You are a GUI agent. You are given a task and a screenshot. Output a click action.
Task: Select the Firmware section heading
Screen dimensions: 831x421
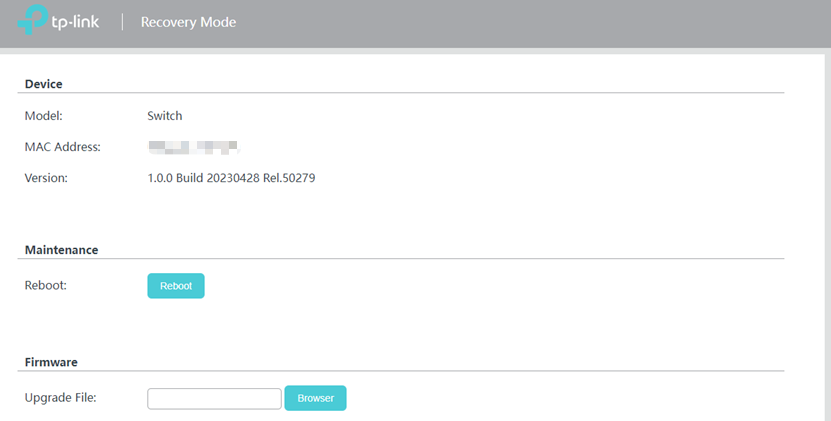pyautogui.click(x=51, y=362)
